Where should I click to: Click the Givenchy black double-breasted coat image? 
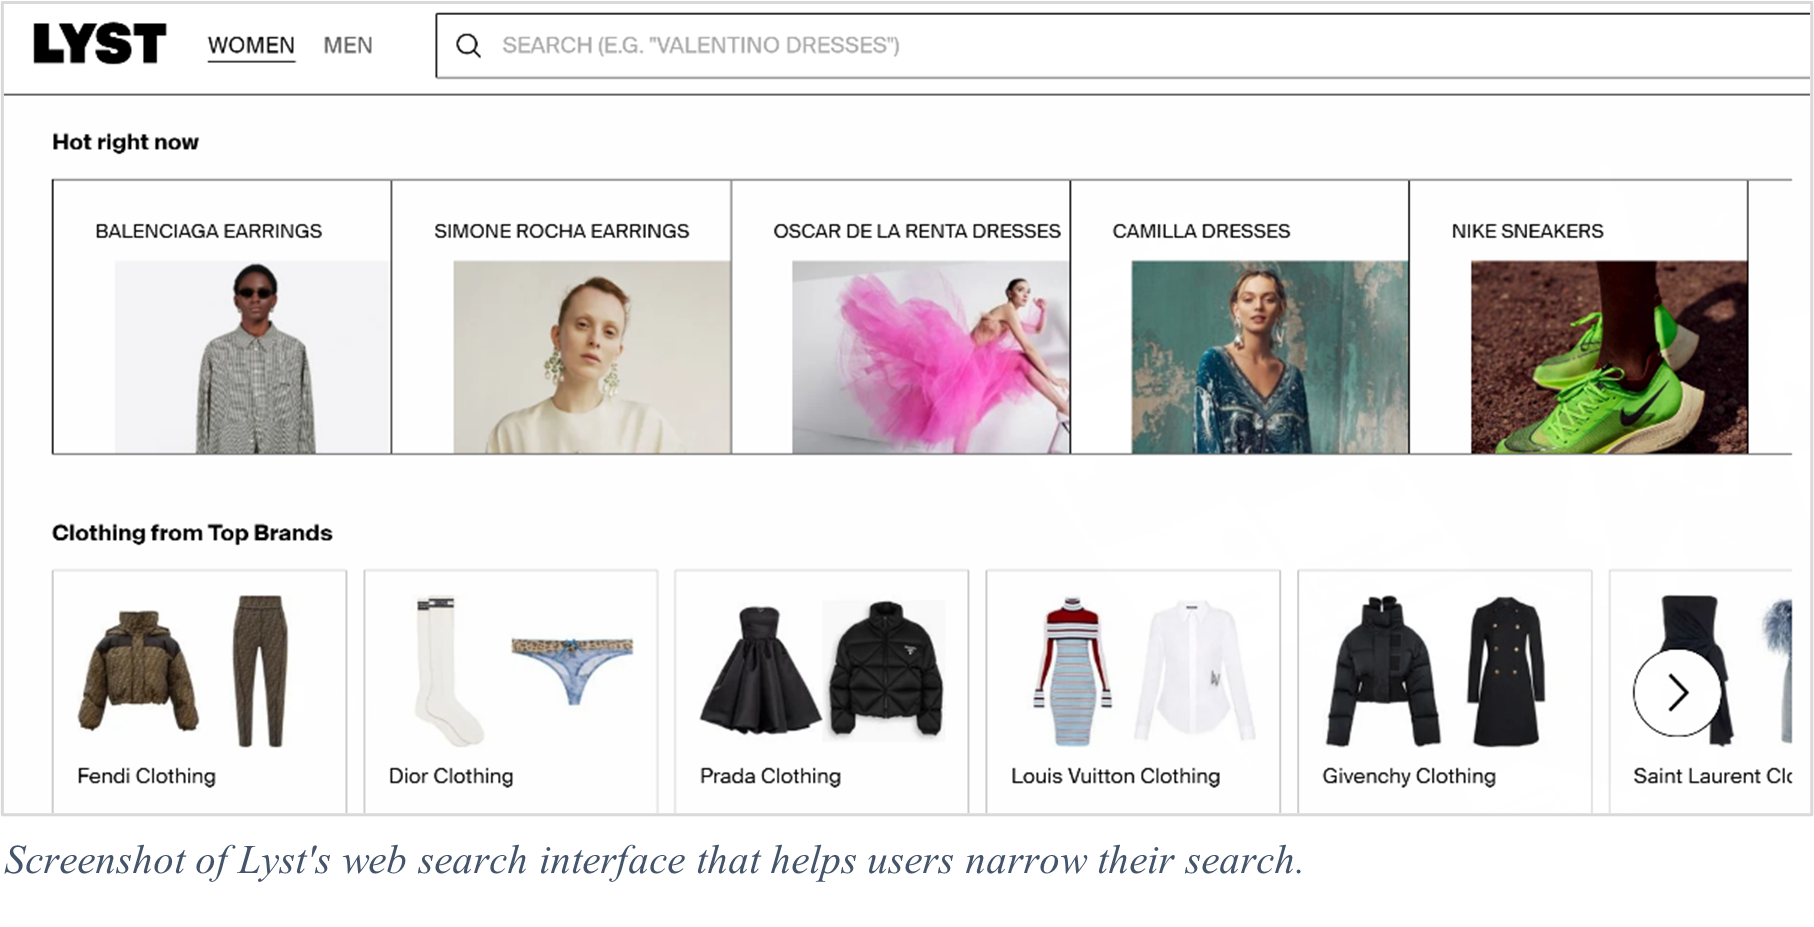tap(1506, 671)
